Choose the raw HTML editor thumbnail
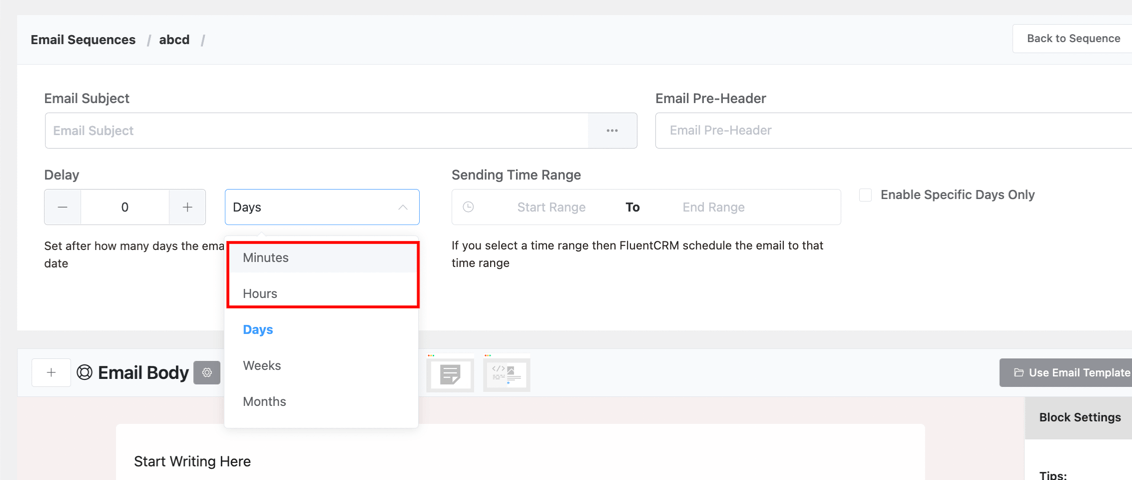Screen dimensions: 1133x480 coord(507,373)
